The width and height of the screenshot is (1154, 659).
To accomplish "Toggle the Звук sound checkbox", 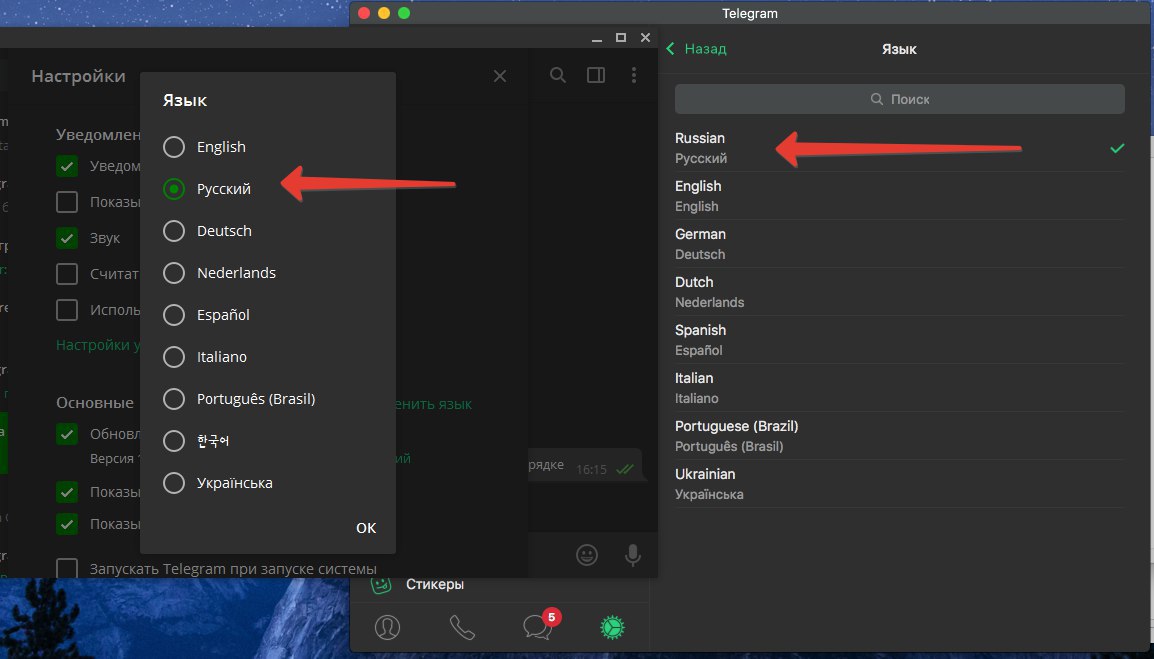I will click(x=67, y=238).
